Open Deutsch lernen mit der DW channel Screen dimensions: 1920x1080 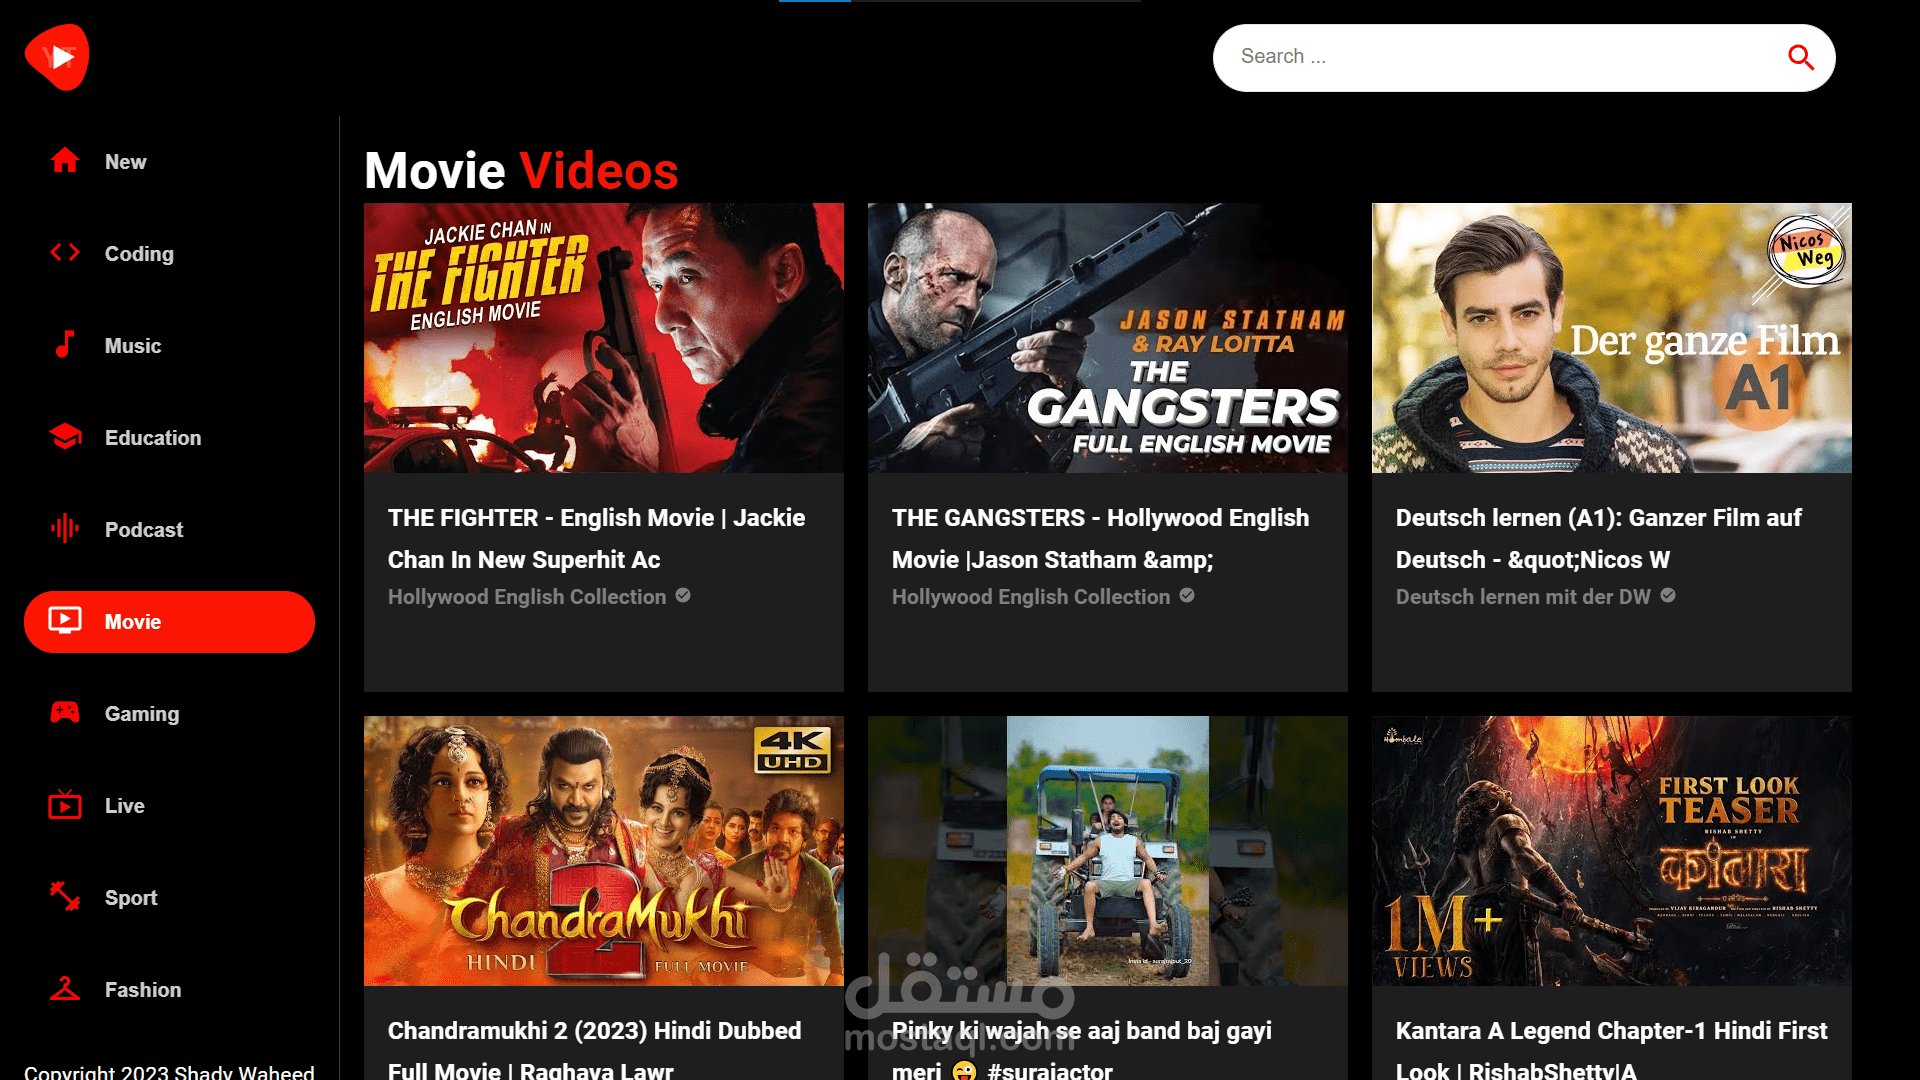pyautogui.click(x=1523, y=597)
